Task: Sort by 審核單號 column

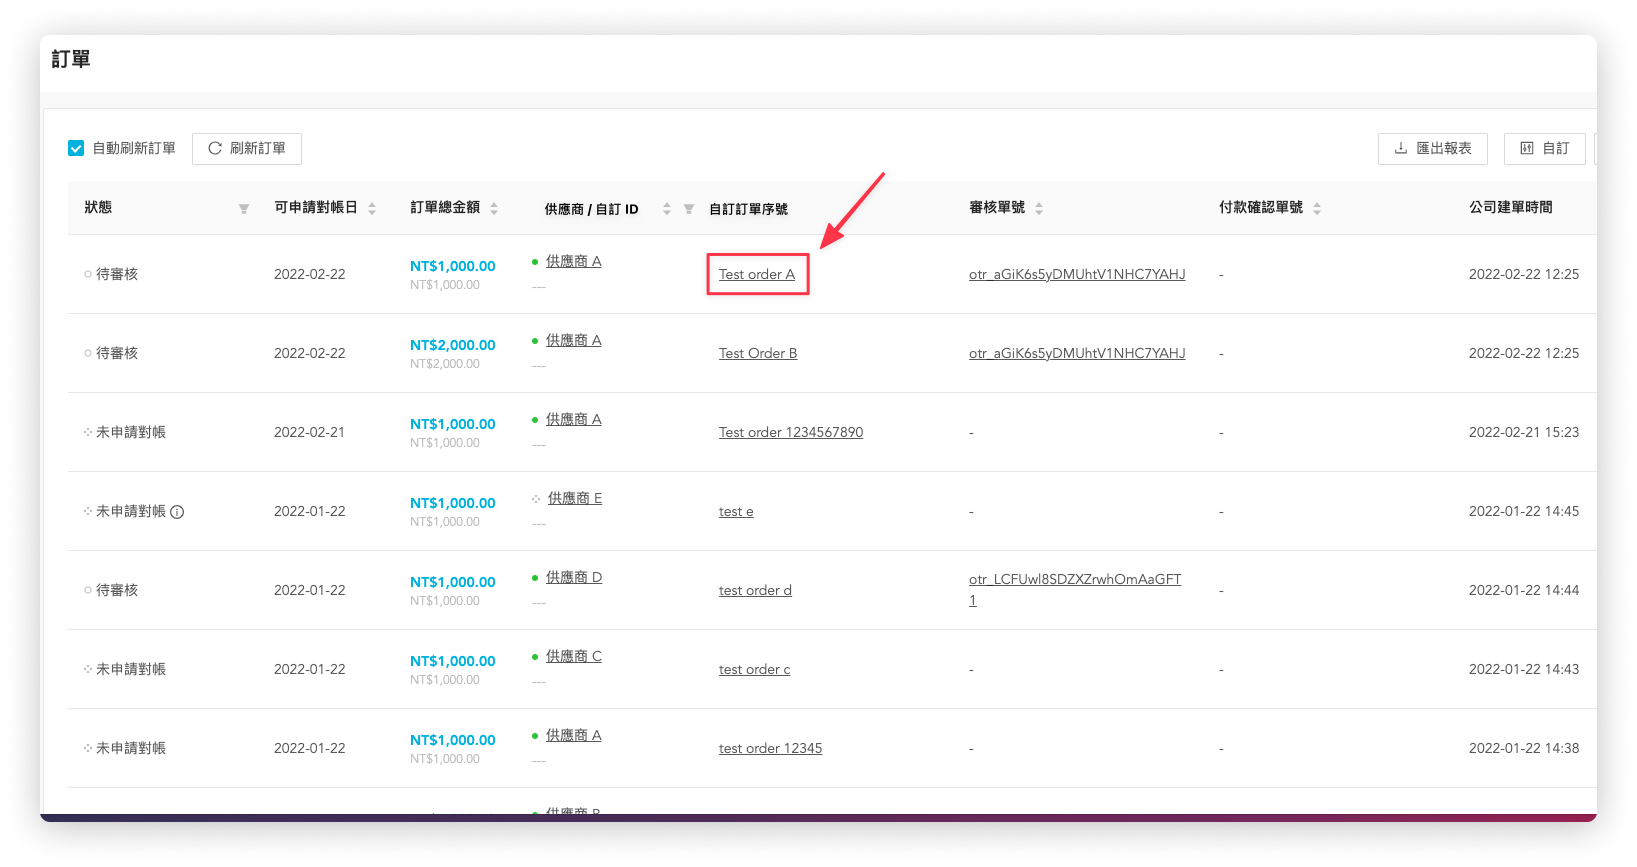Action: tap(1039, 208)
